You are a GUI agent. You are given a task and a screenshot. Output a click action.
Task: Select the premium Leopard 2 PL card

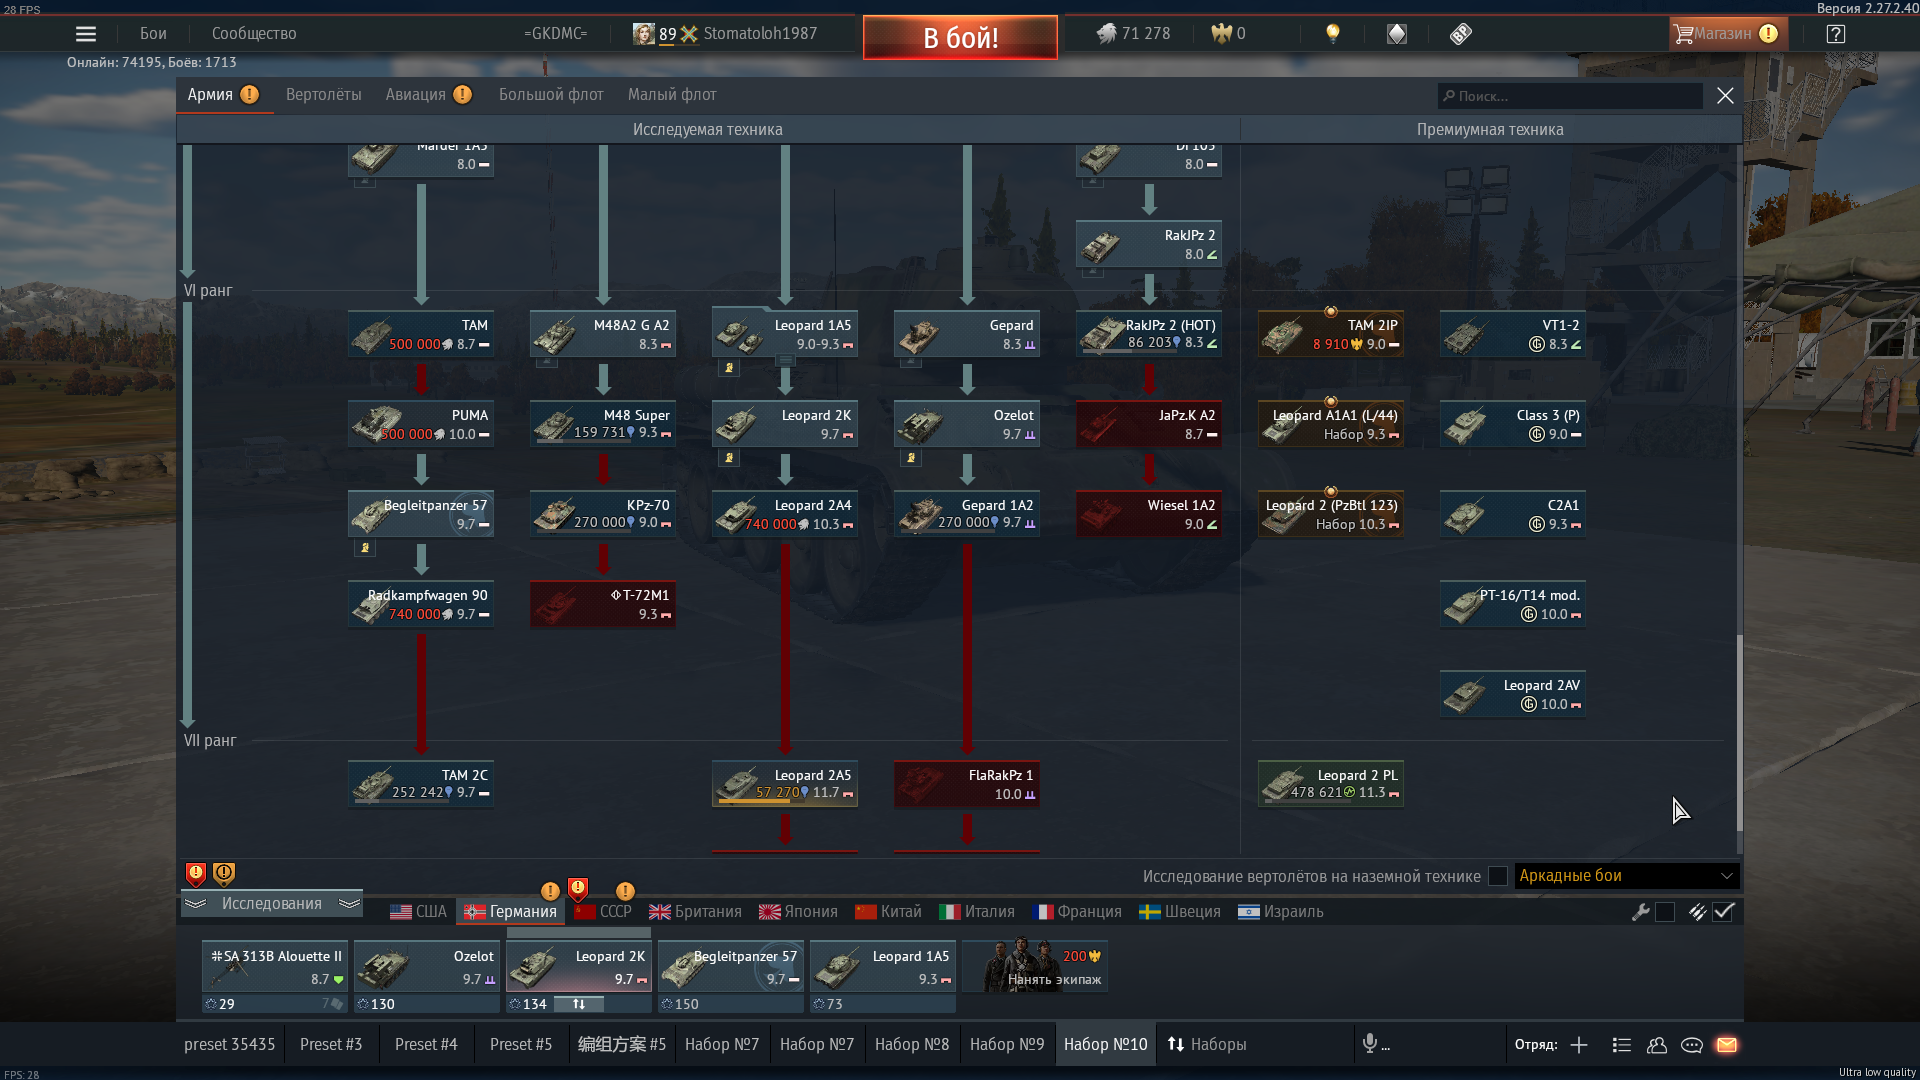(x=1331, y=784)
